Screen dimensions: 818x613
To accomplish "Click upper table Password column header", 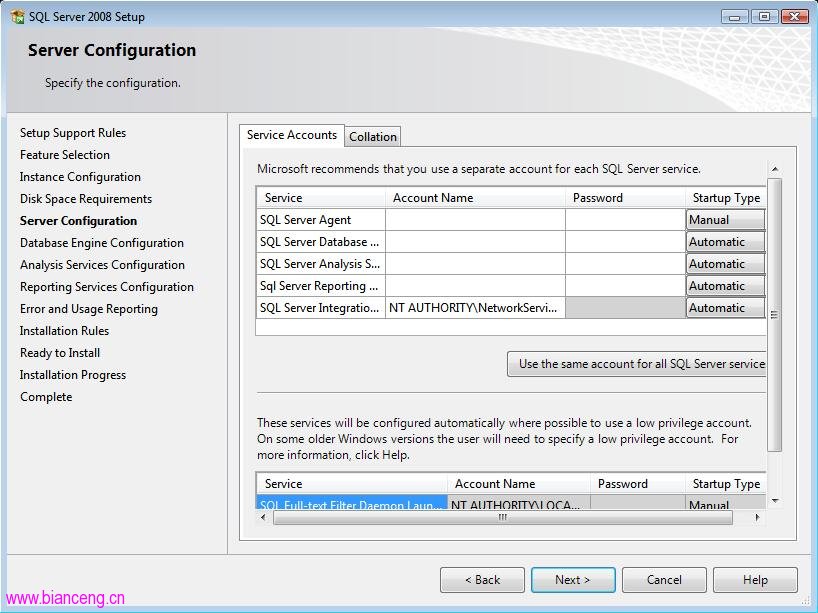I will pos(625,198).
